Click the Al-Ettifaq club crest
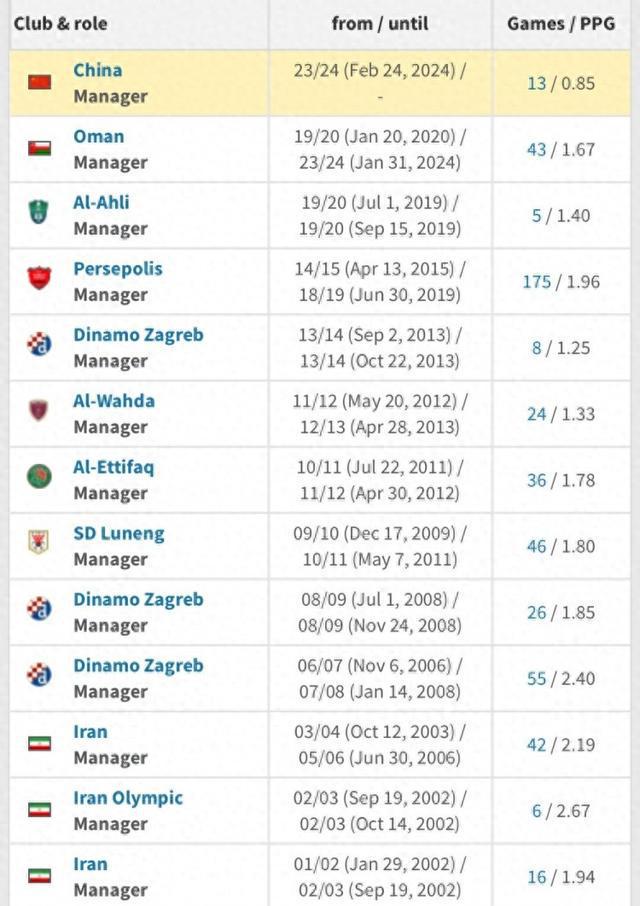640x906 pixels. [39, 478]
